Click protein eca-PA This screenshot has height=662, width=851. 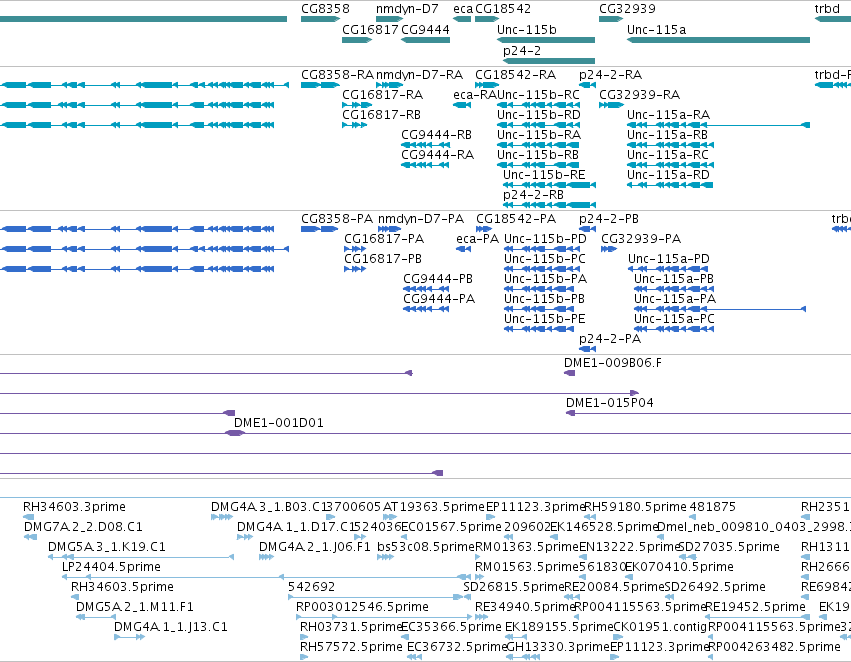click(478, 239)
